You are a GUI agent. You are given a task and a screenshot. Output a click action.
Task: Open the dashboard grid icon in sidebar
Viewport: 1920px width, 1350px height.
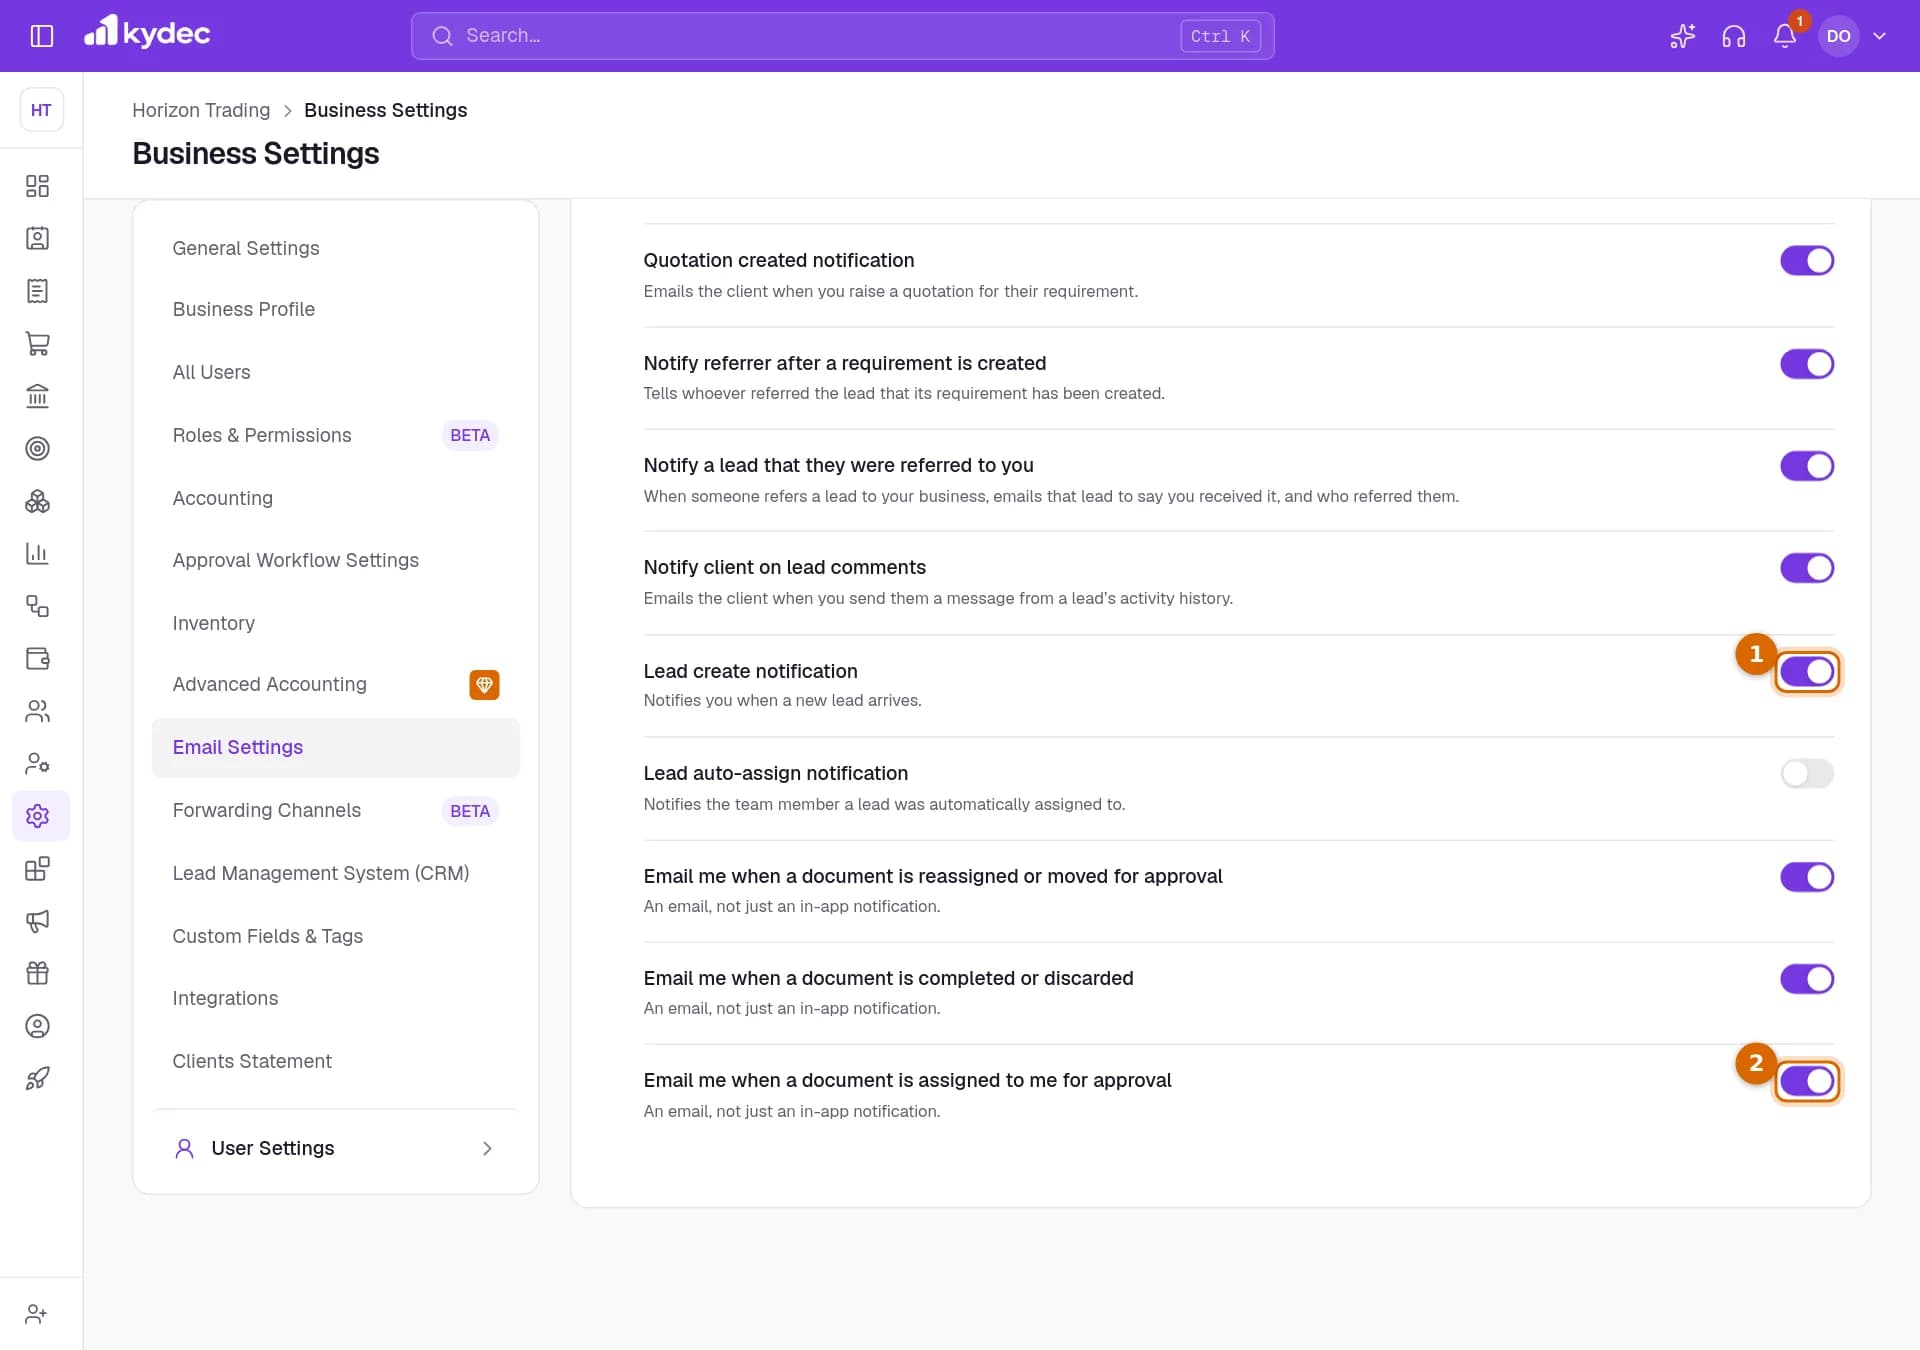pos(37,186)
